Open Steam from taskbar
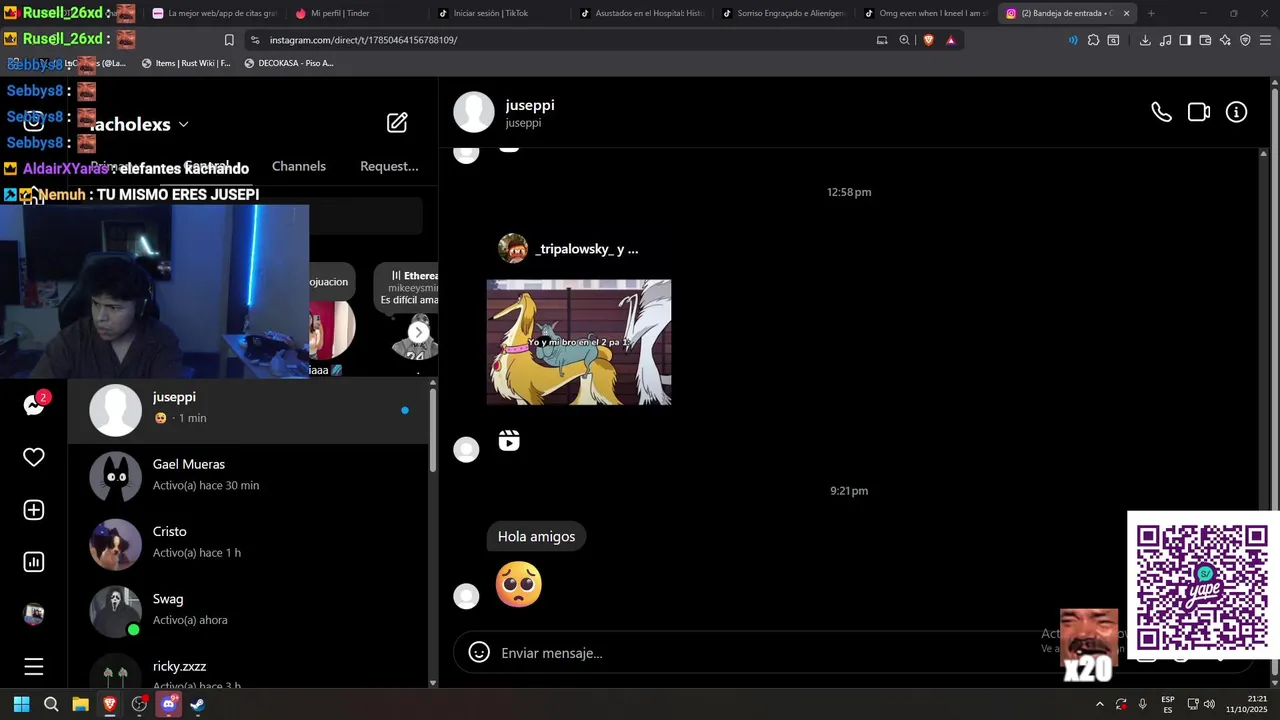 click(198, 704)
